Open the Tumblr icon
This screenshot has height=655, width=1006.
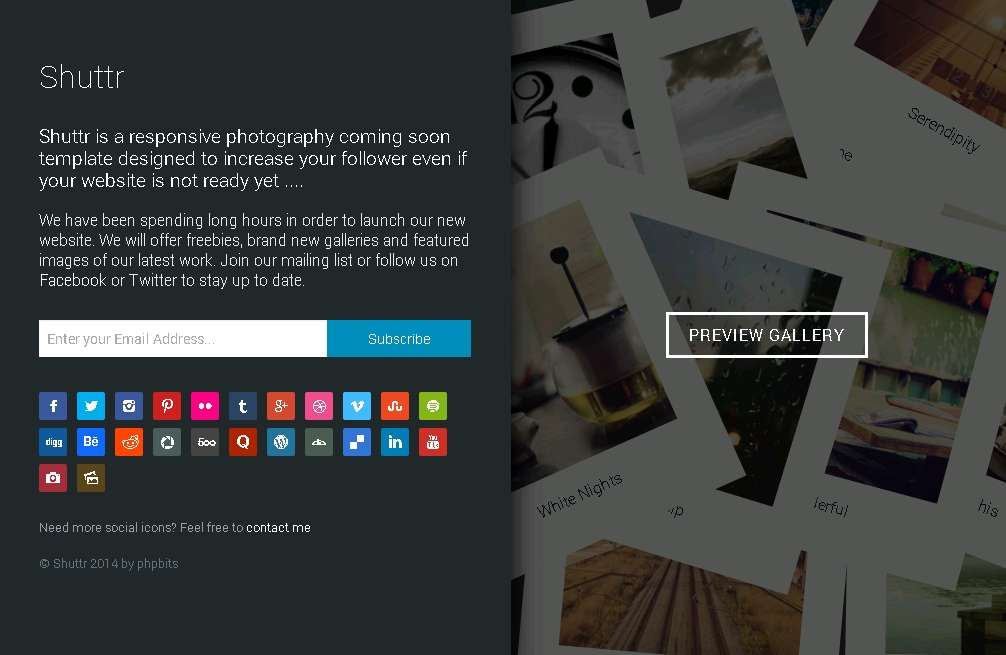[x=243, y=406]
